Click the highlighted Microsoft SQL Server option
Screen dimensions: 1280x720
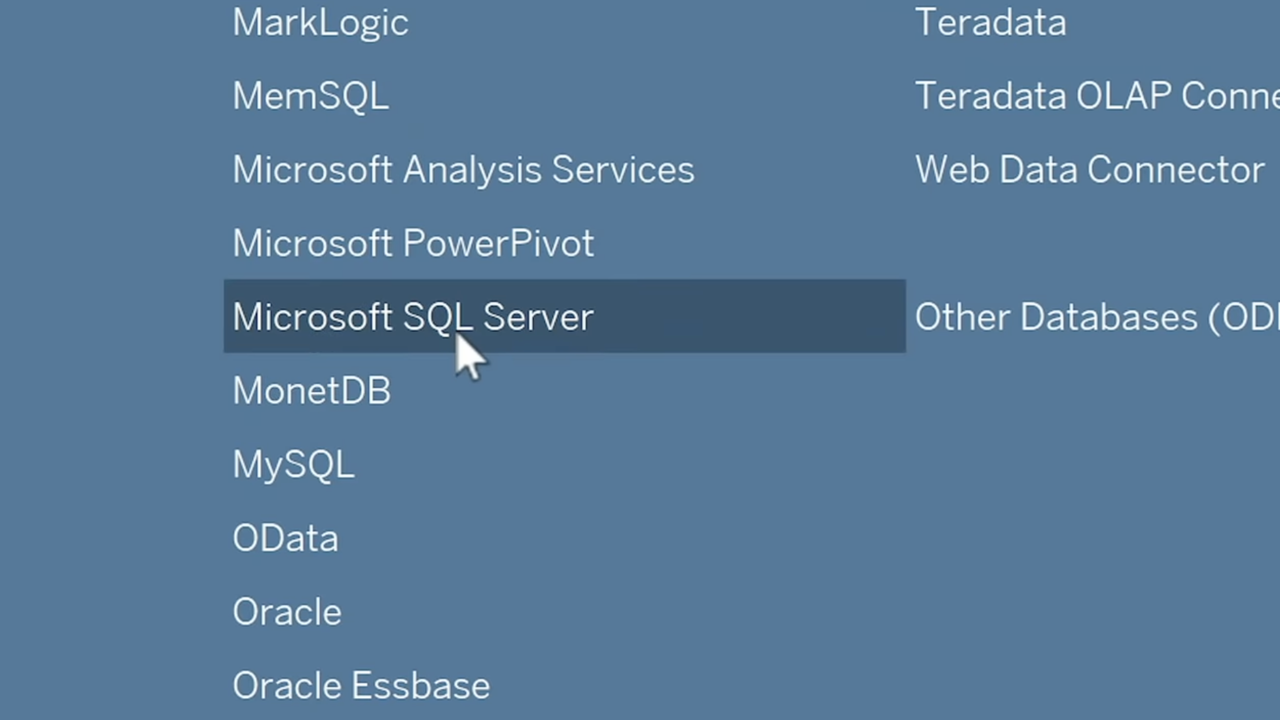pyautogui.click(x=413, y=317)
